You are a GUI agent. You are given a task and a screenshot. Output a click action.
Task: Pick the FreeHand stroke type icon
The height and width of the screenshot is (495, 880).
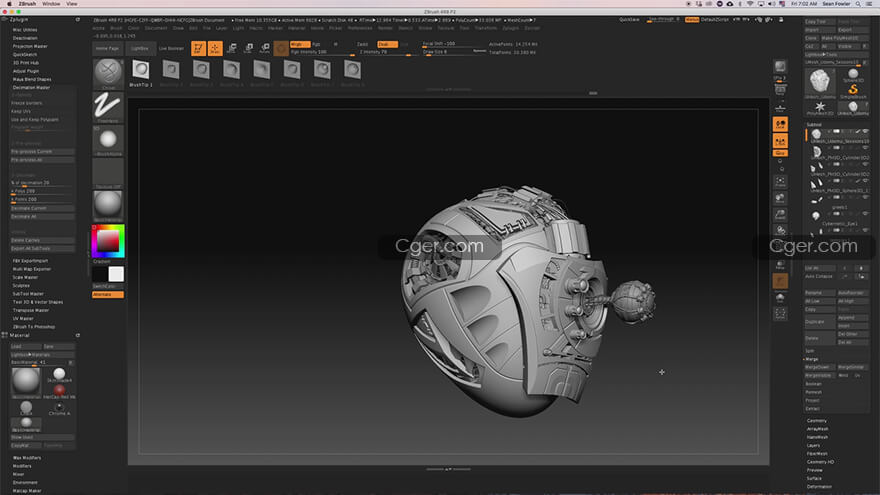pos(107,106)
